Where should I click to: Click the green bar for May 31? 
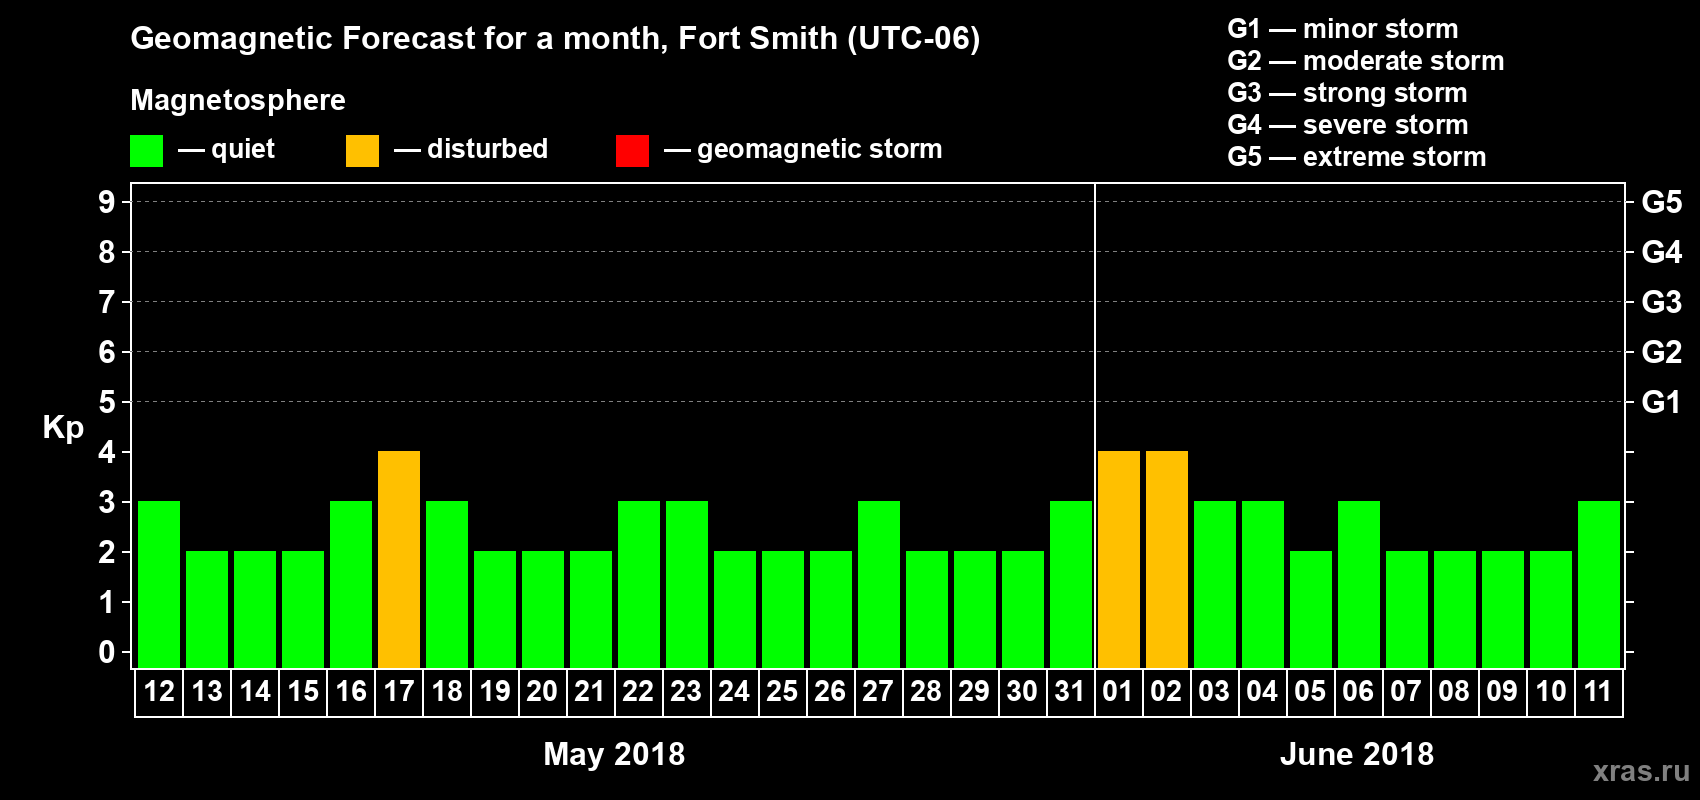[x=1071, y=584]
